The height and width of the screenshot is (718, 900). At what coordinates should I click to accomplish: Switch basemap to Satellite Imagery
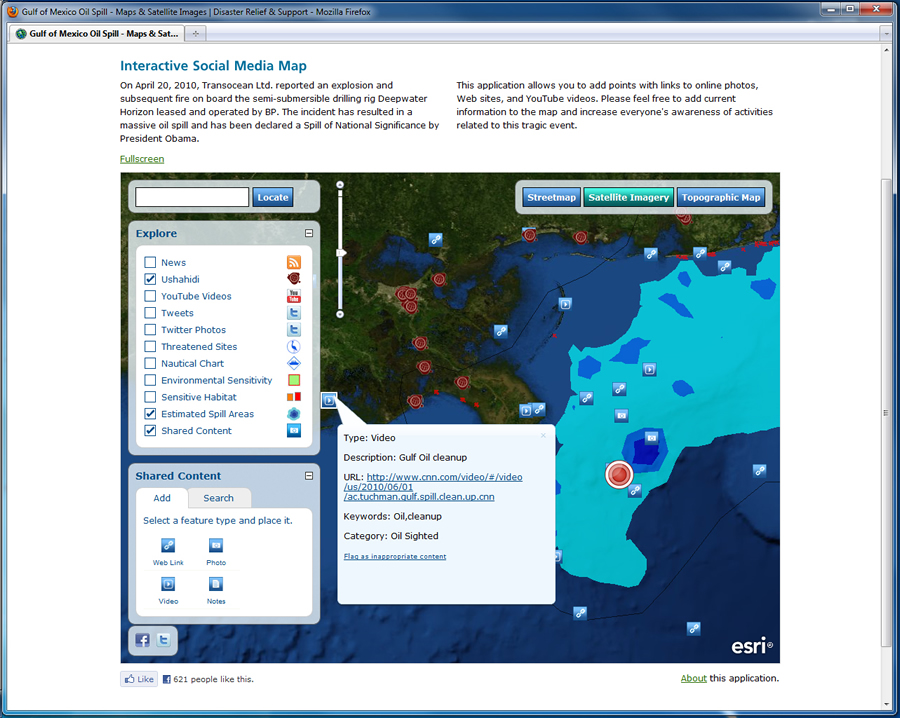(629, 197)
